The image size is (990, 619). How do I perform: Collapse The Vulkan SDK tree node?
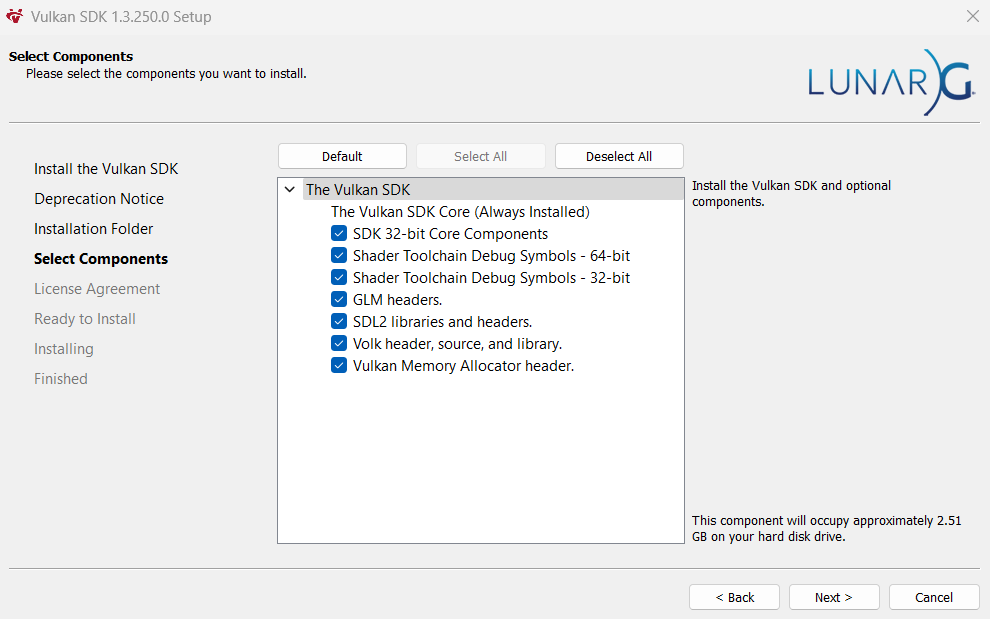290,190
